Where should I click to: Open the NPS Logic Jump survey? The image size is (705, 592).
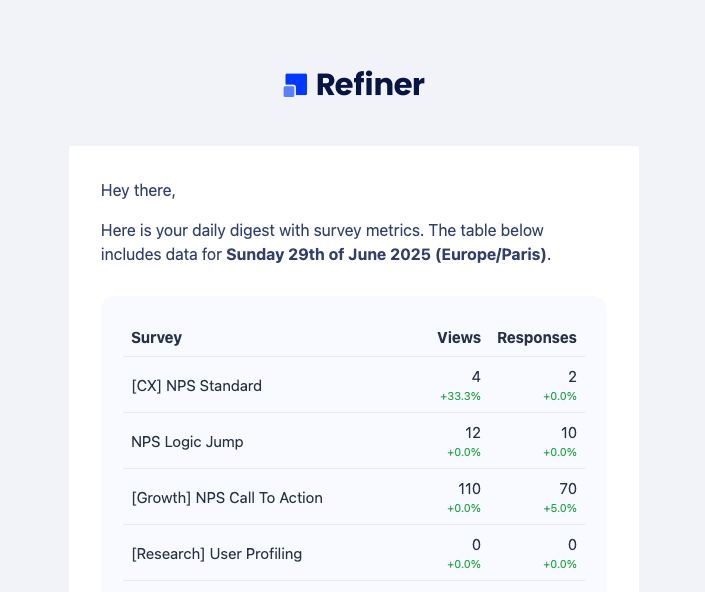pyautogui.click(x=187, y=442)
